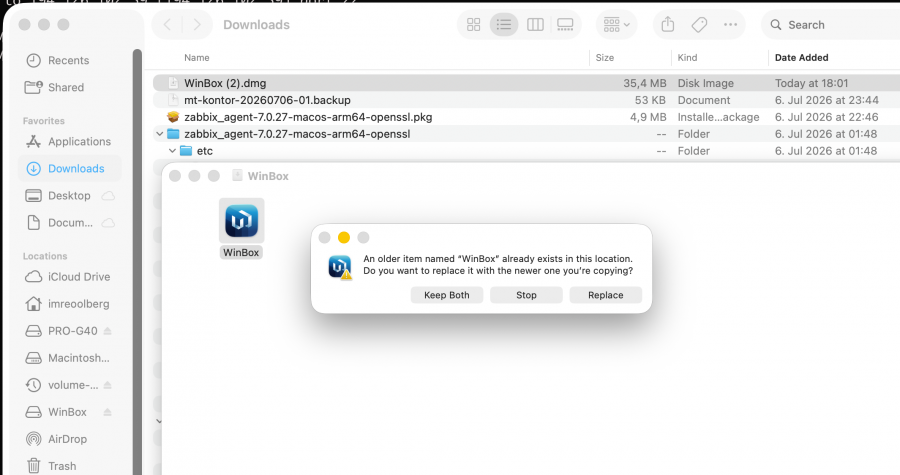The width and height of the screenshot is (900, 475).
Task: Click the WinBox window title proxy icon
Action: click(x=237, y=176)
